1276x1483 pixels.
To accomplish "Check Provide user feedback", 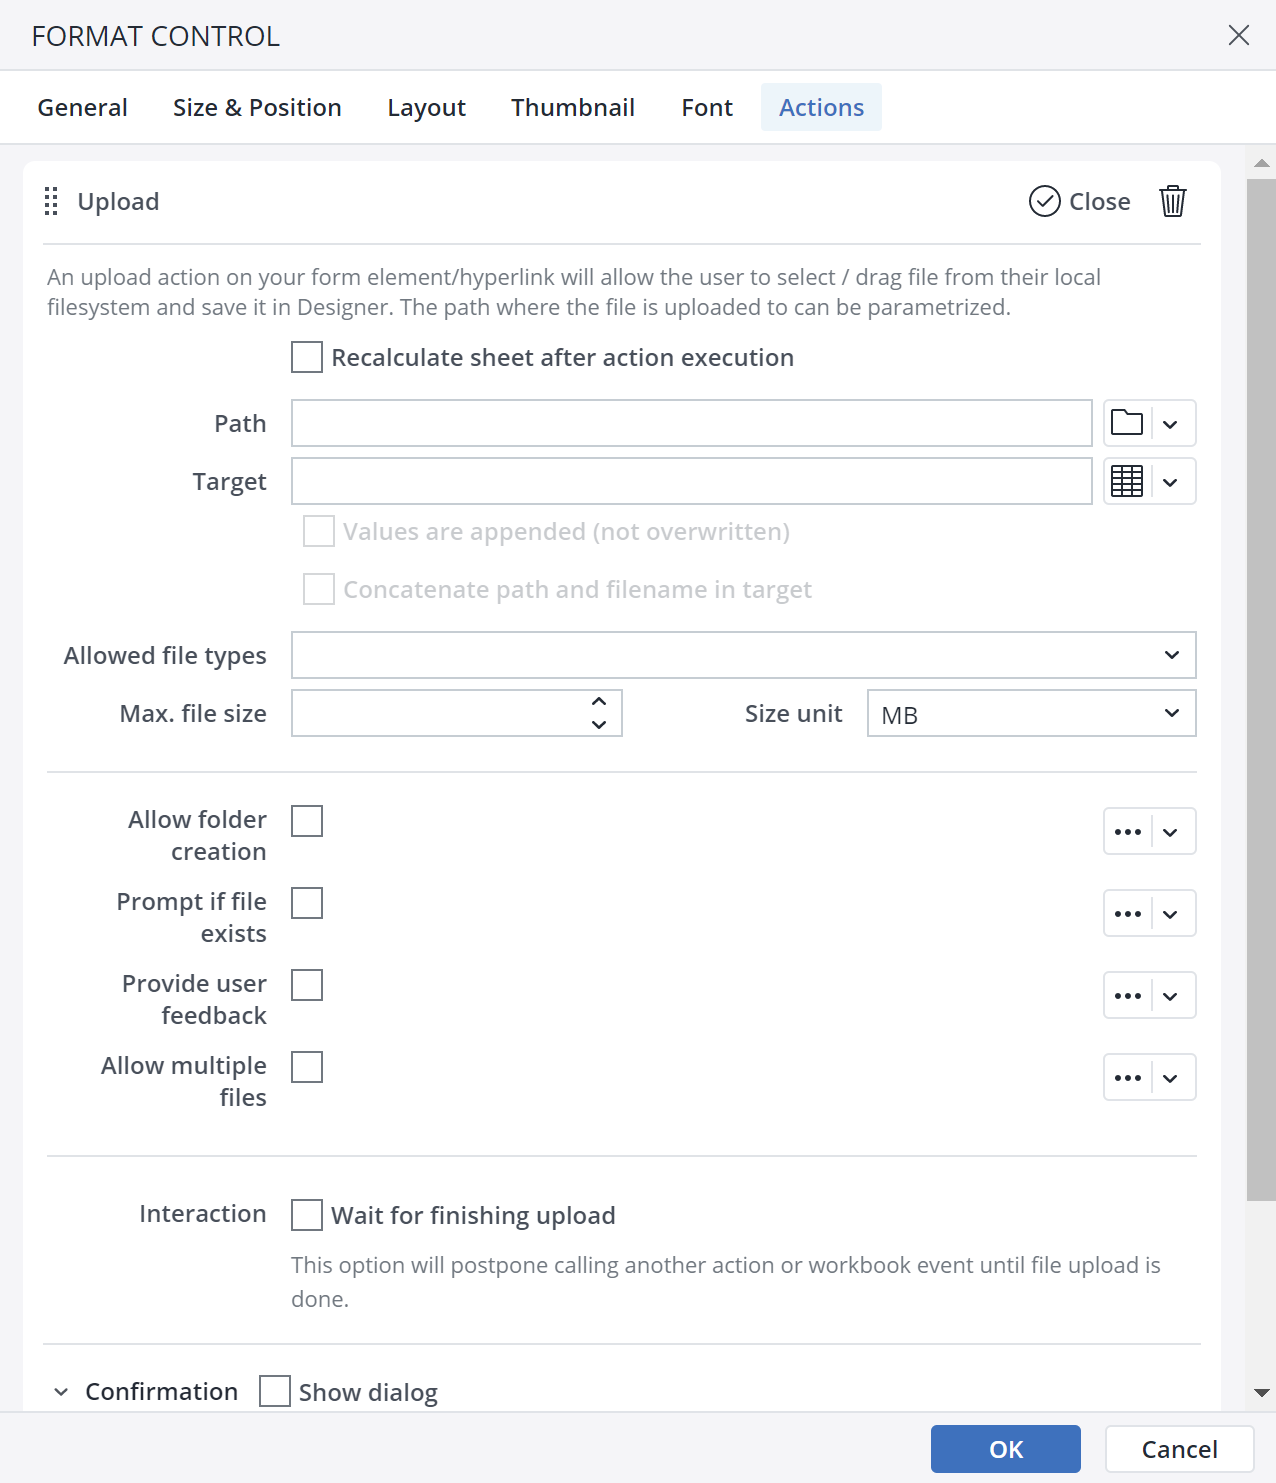I will (x=307, y=985).
